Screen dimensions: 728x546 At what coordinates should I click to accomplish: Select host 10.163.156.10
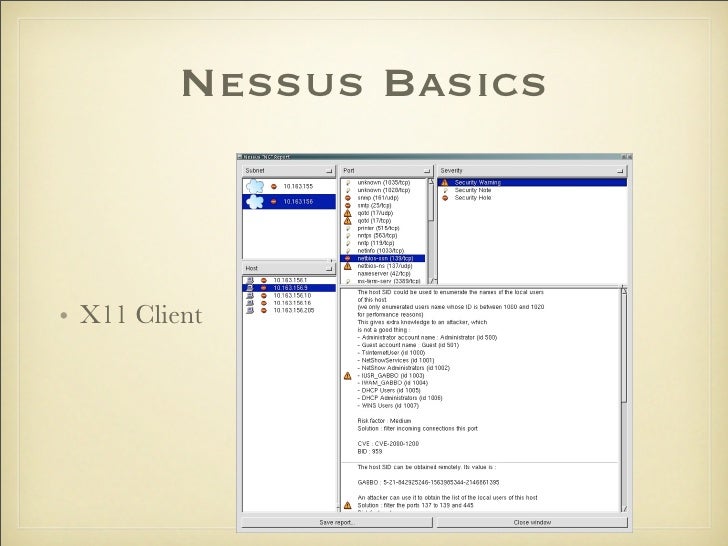tap(289, 295)
